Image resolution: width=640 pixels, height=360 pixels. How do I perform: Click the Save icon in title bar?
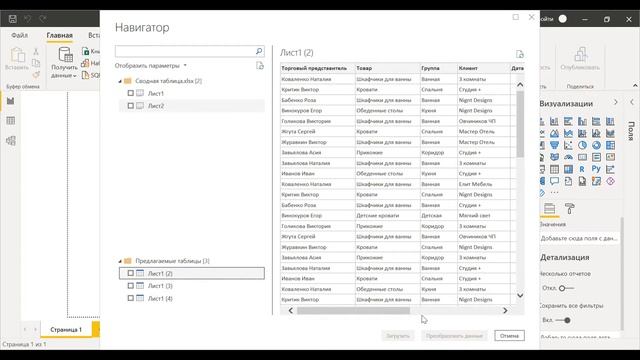13,19
